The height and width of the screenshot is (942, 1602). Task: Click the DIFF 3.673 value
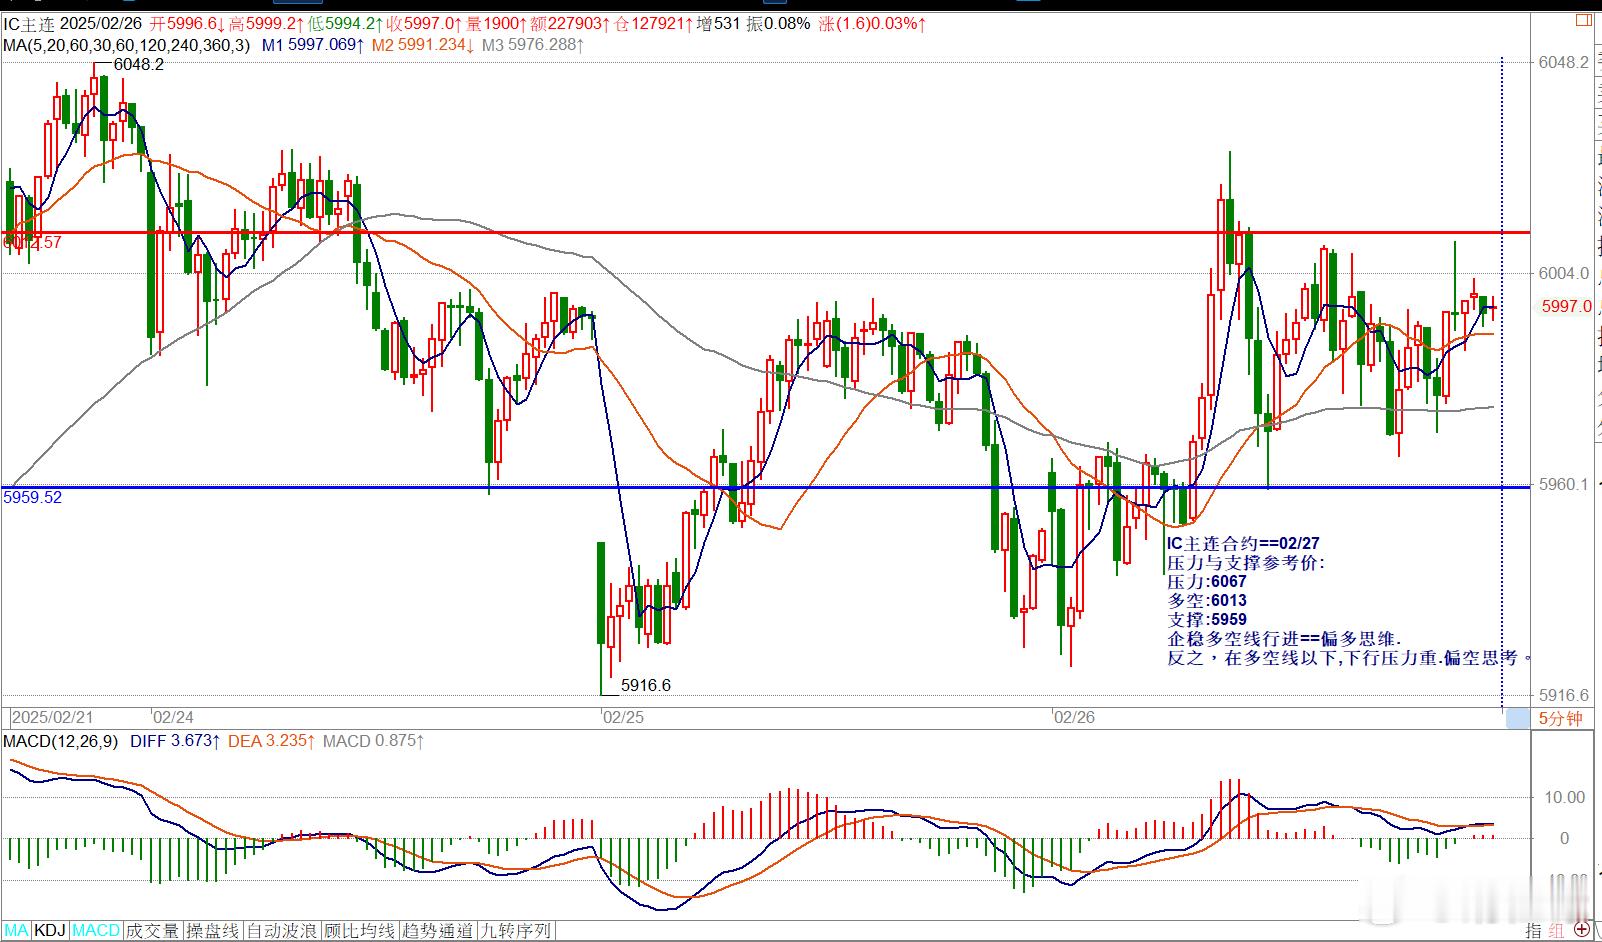176,741
